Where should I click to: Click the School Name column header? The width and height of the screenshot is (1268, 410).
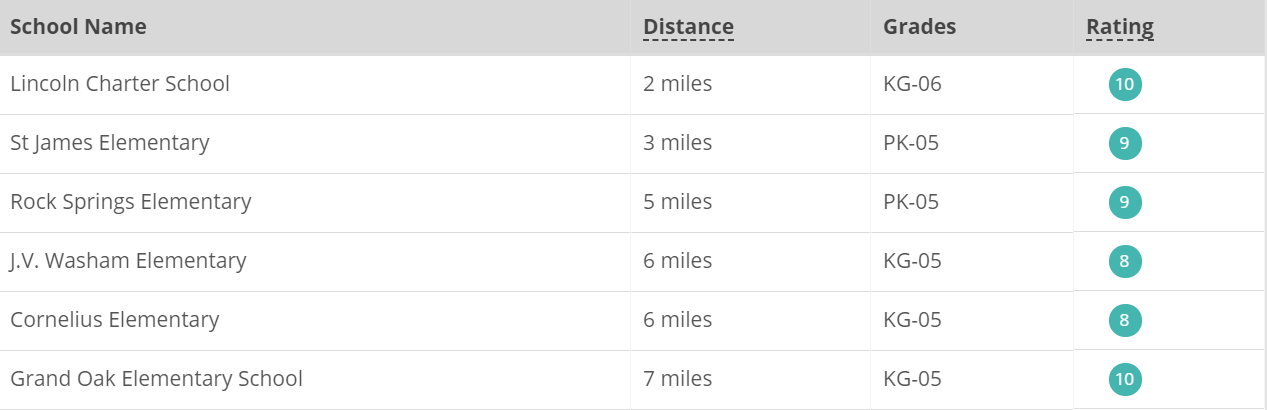[78, 27]
